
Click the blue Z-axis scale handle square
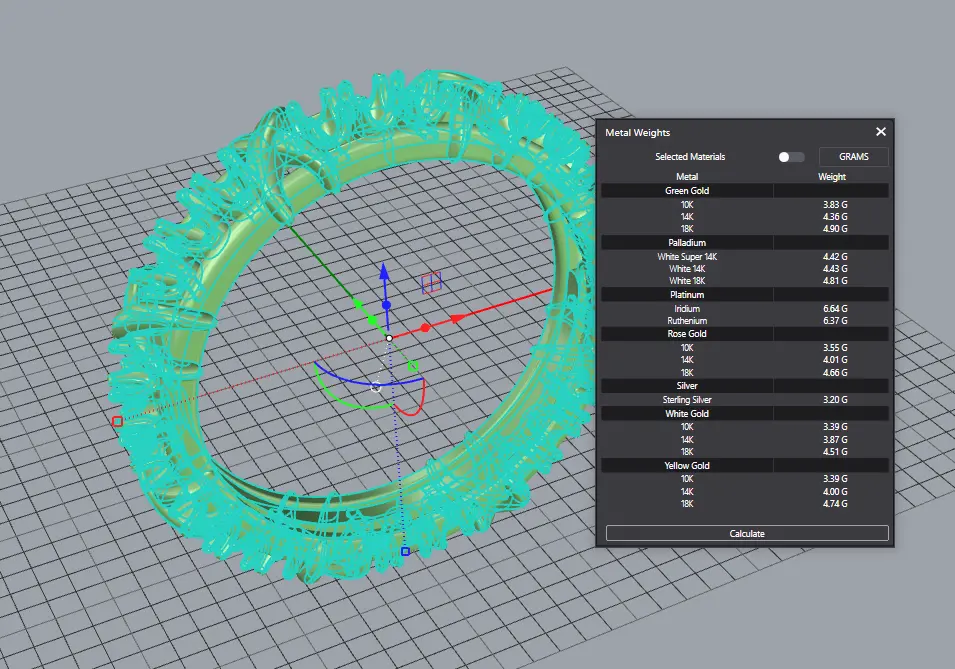click(x=406, y=551)
